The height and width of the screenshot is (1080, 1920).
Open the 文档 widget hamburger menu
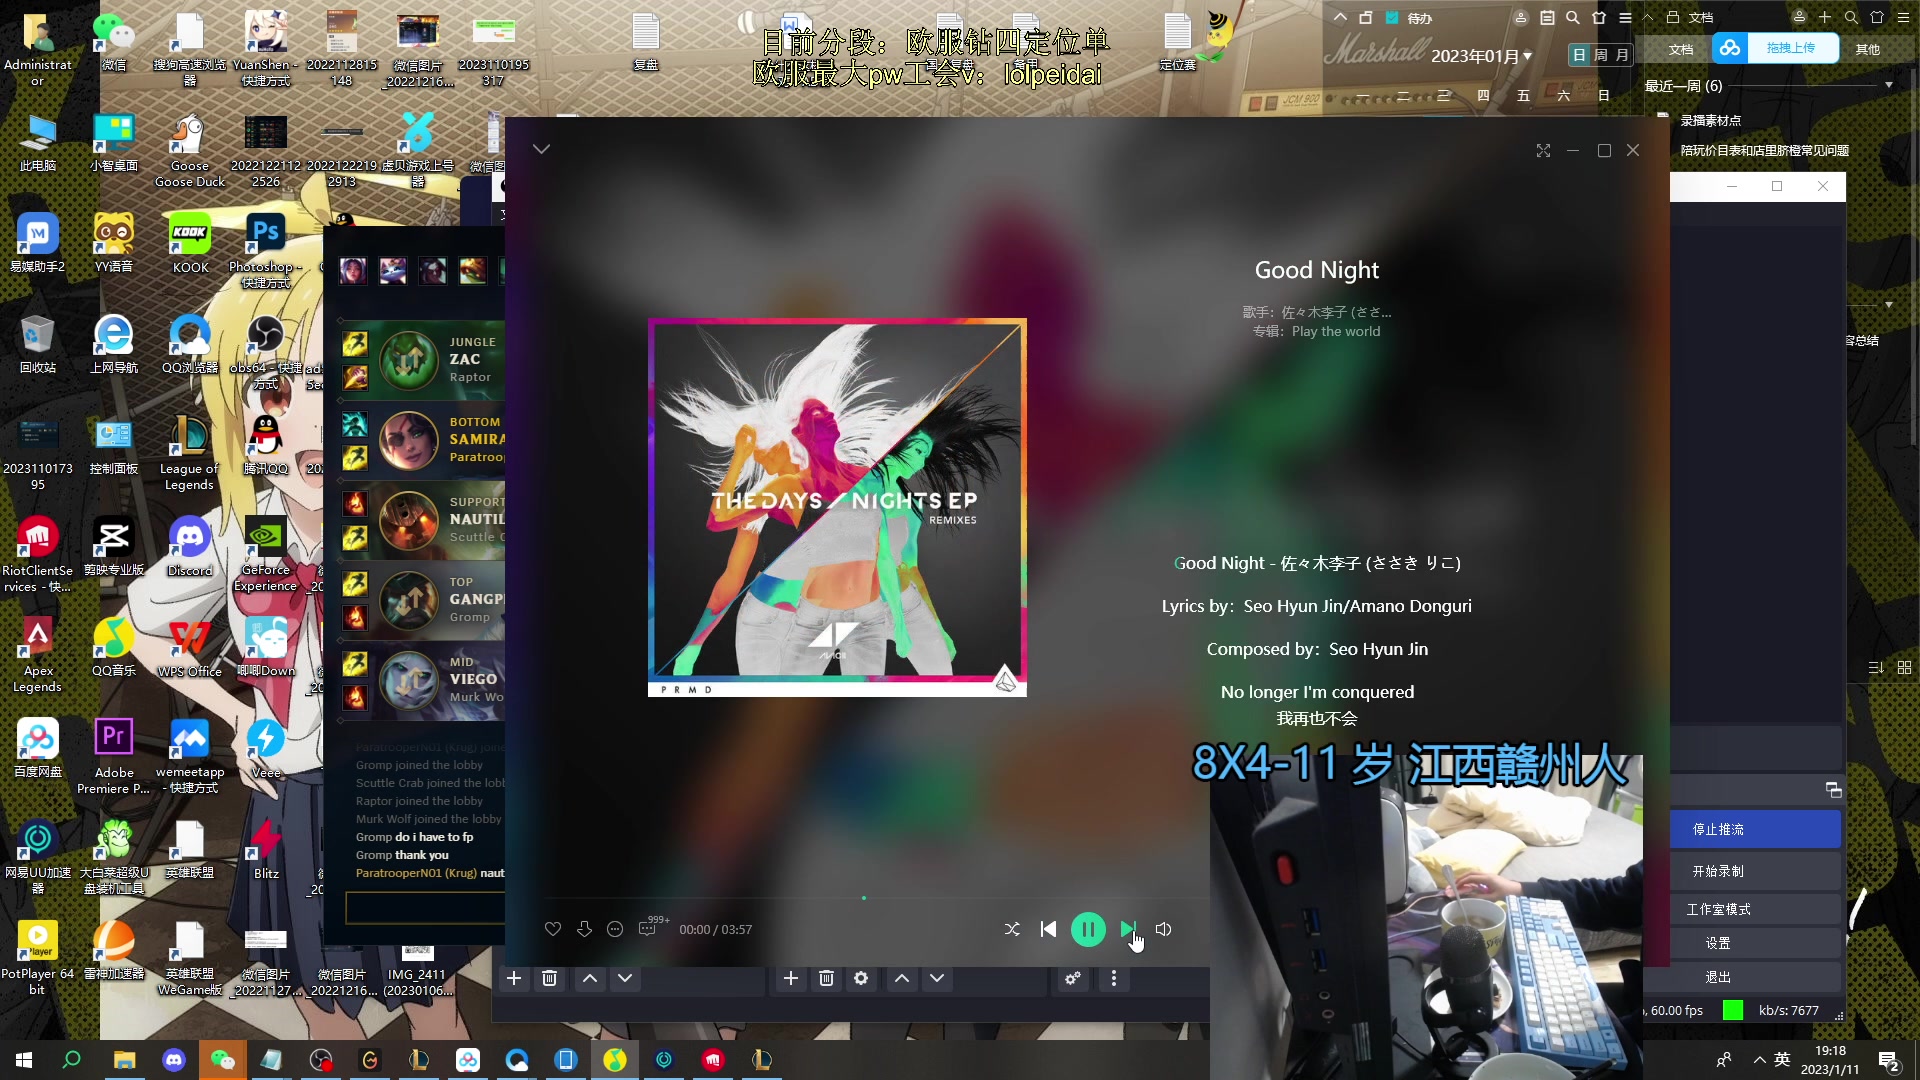[1903, 17]
